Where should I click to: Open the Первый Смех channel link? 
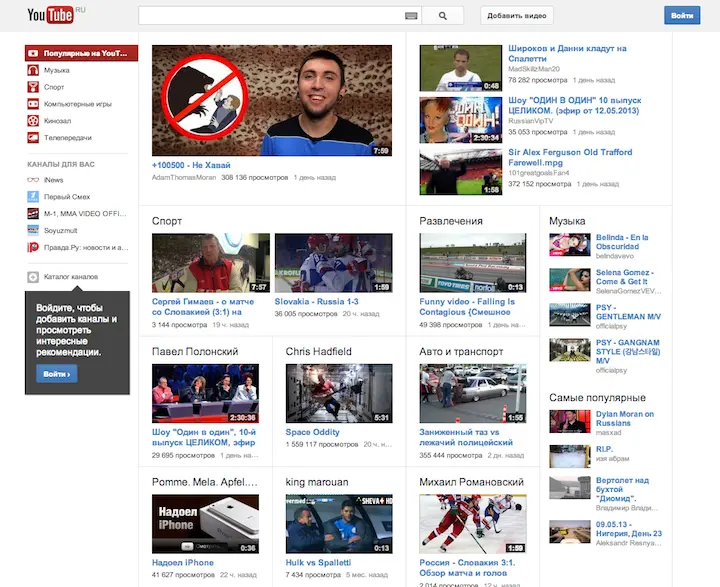67,197
